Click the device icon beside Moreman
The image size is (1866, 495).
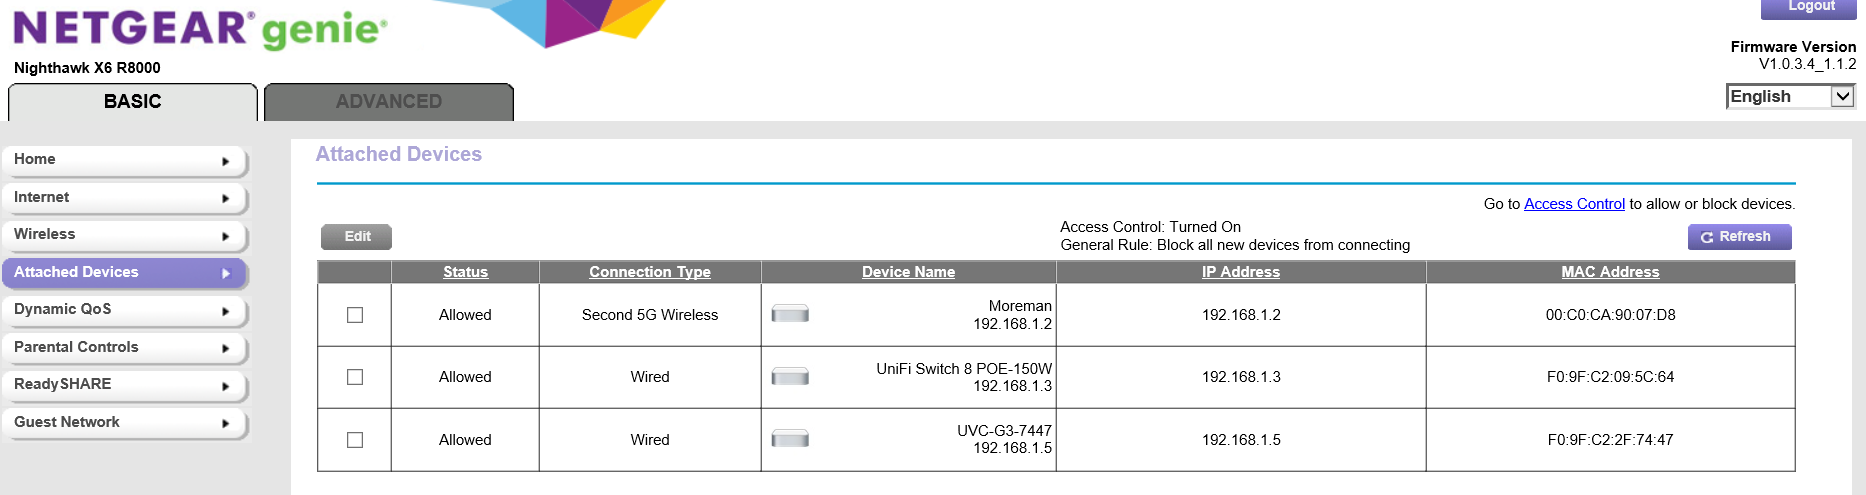790,315
